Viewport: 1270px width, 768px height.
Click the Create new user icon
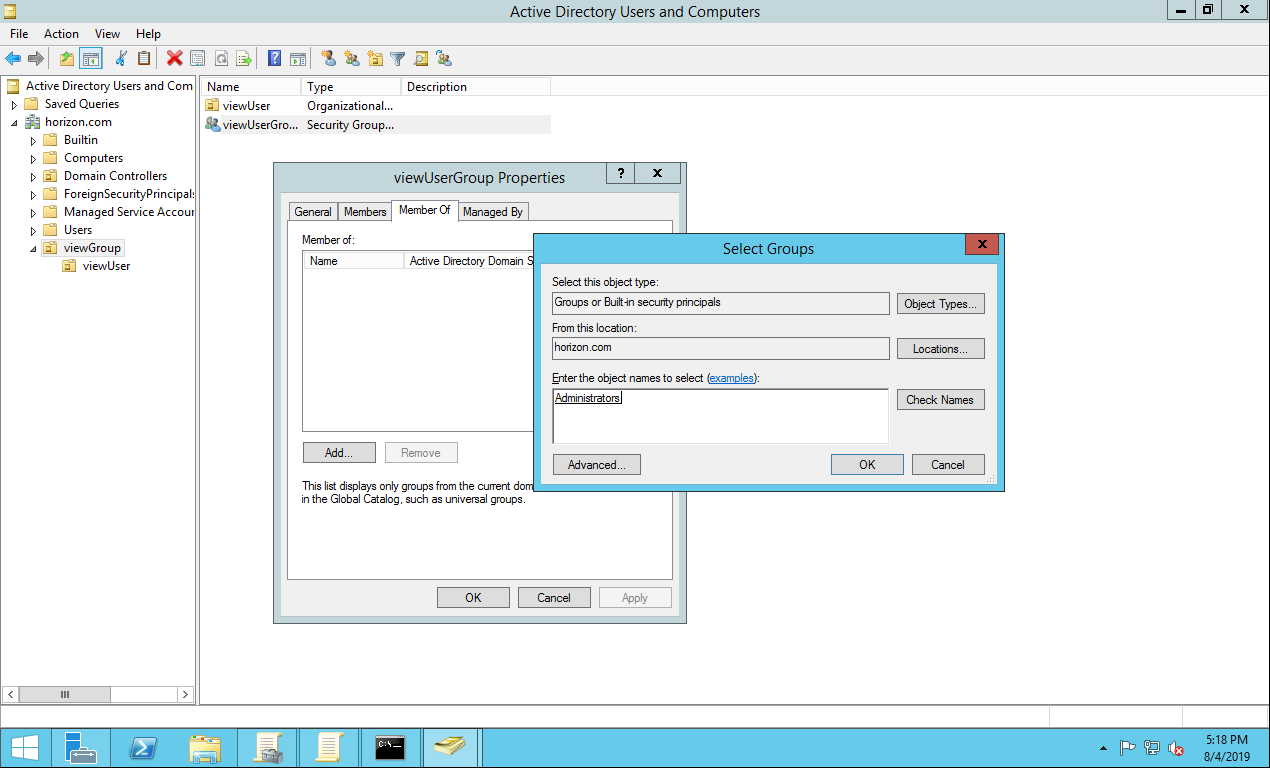328,59
